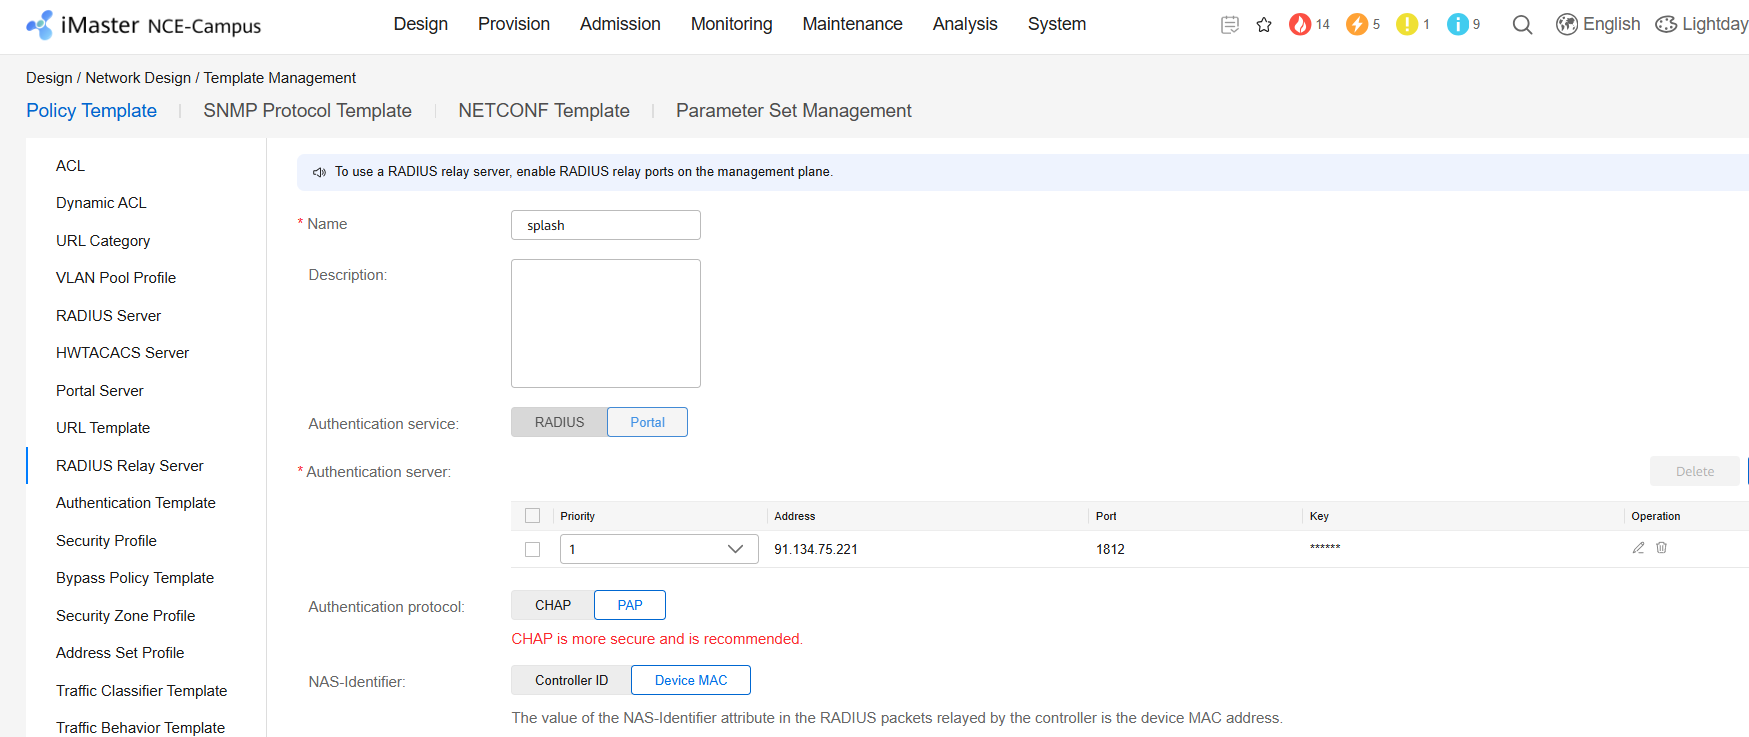Click the red critical alarms icon
Viewport: 1749px width, 737px height.
tap(1299, 25)
